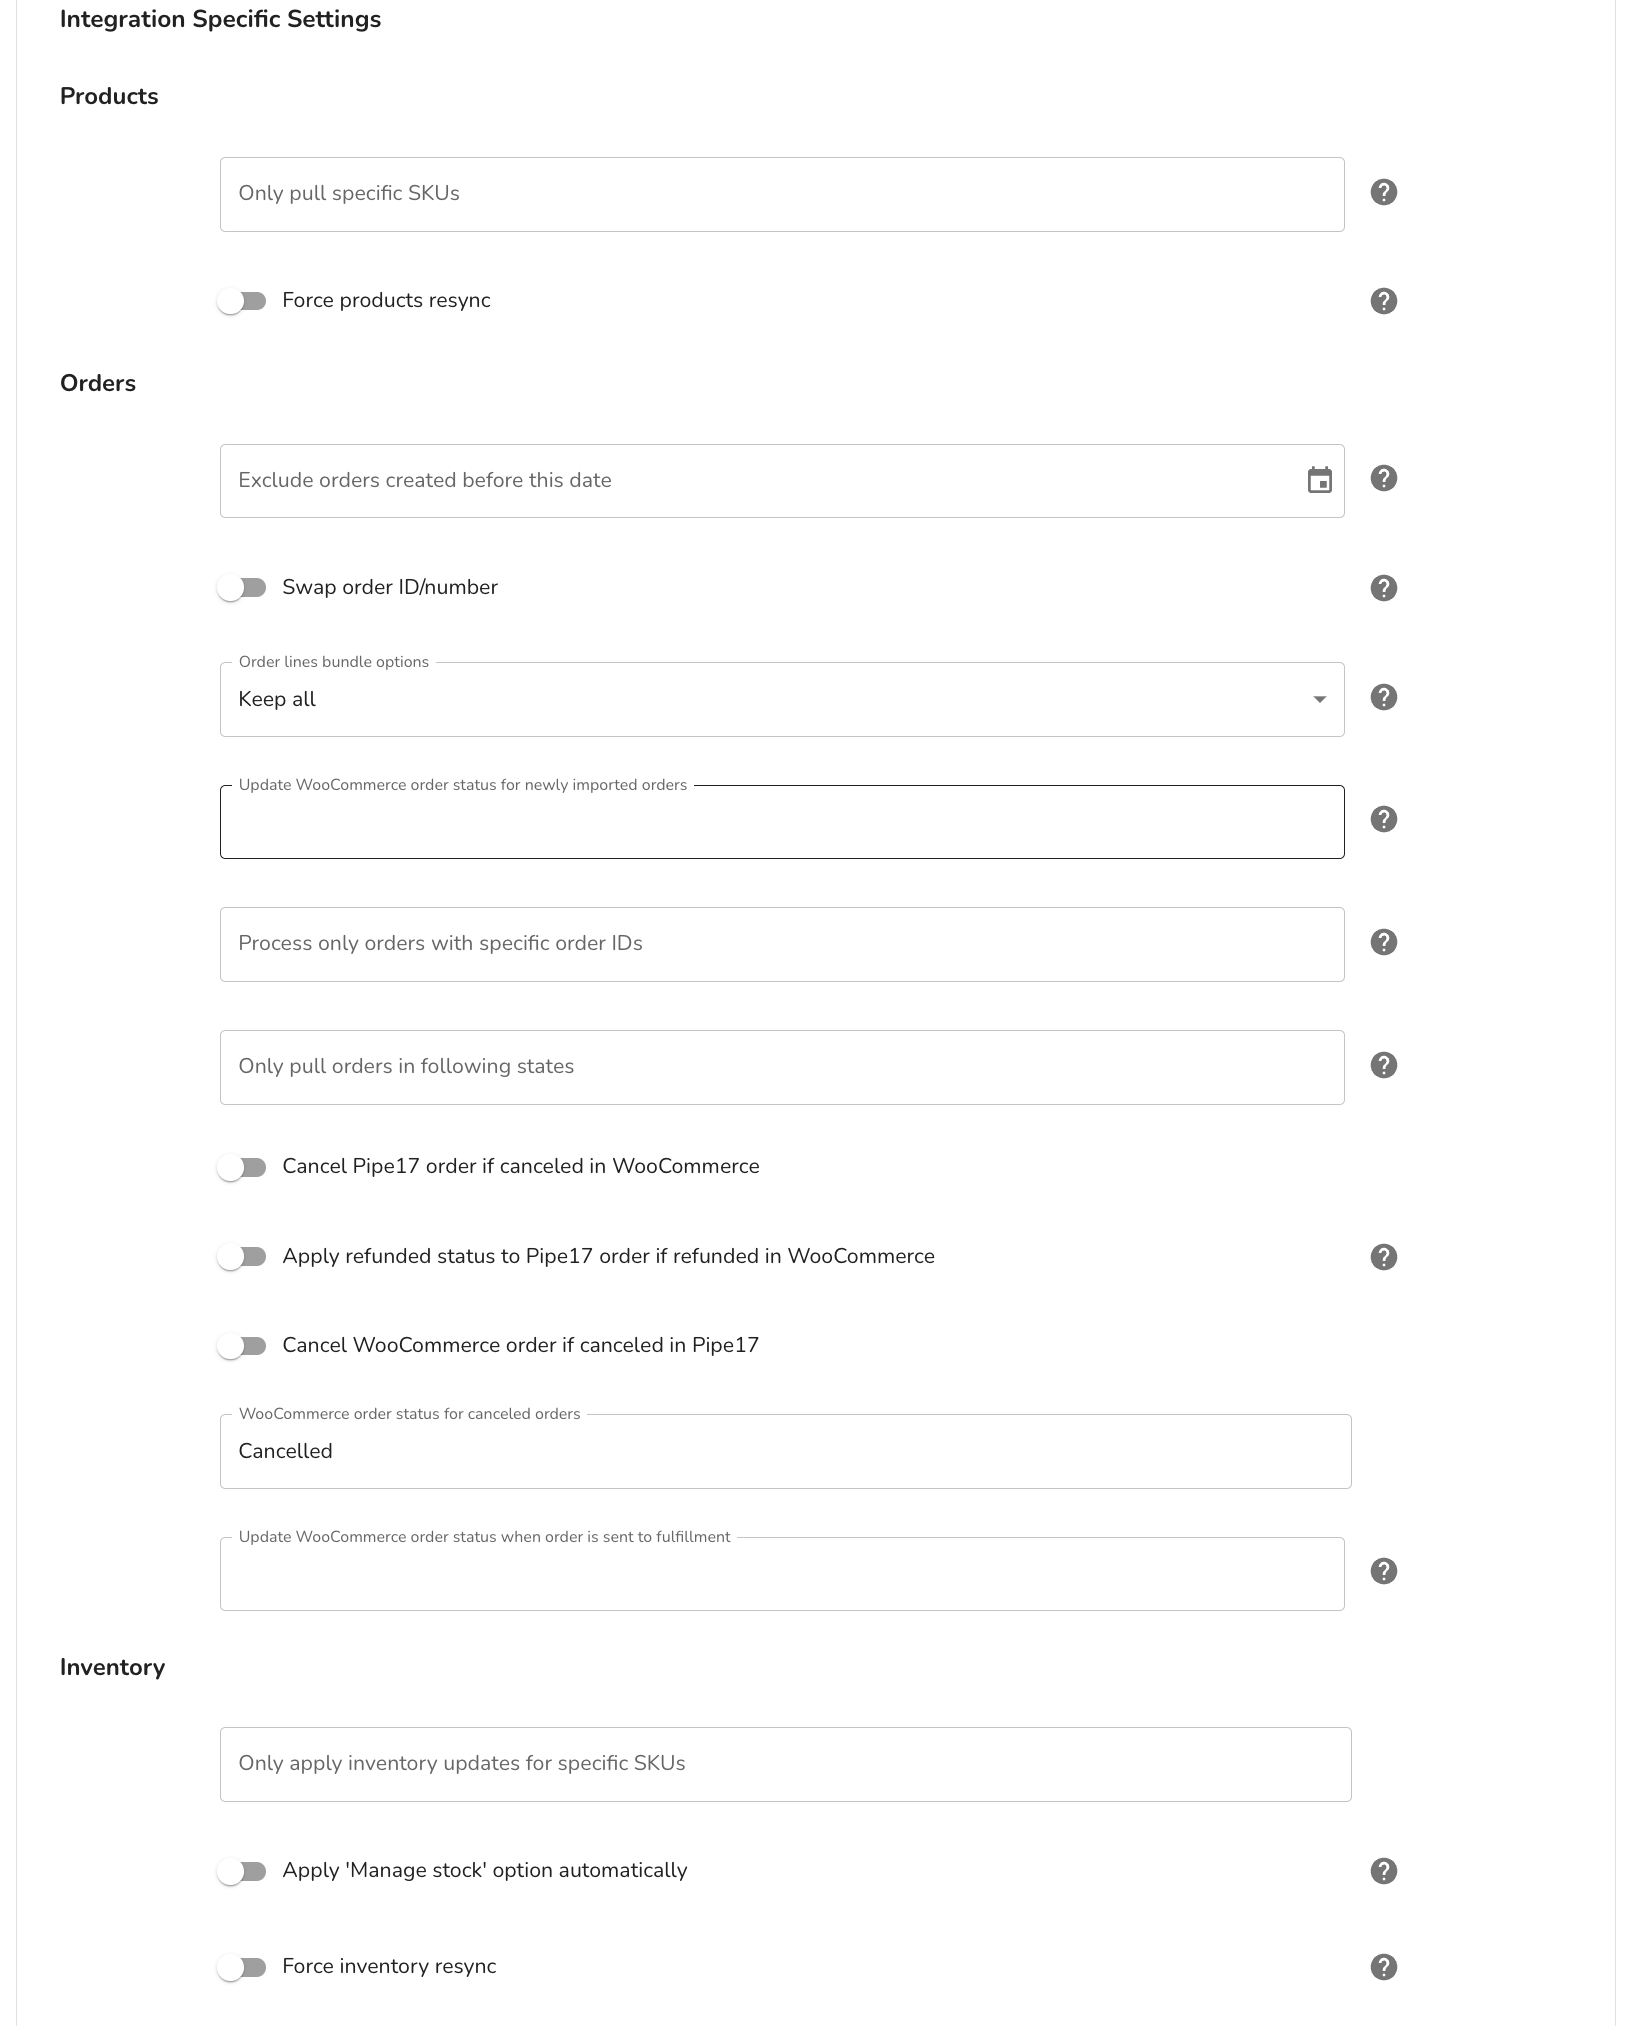
Task: Show help for Only pull orders in following states
Action: point(1383,1065)
